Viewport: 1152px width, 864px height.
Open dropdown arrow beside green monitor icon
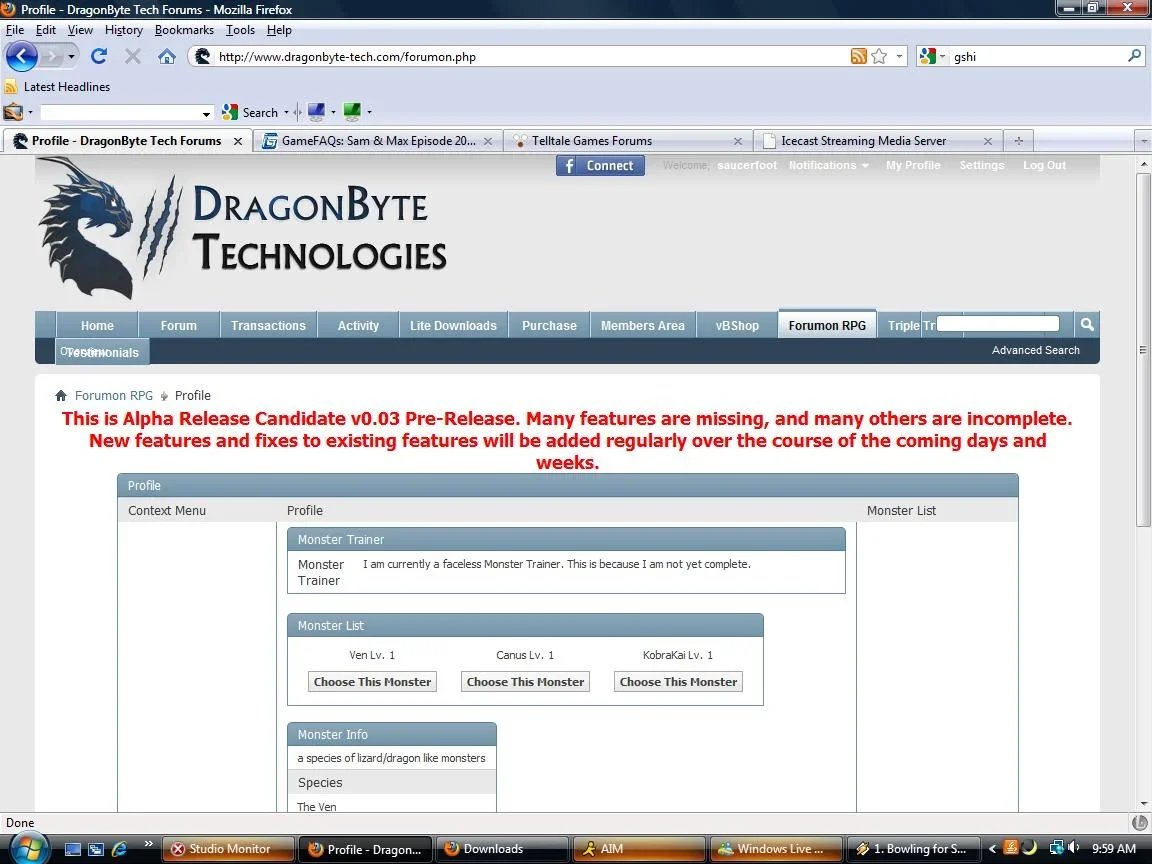[x=369, y=112]
